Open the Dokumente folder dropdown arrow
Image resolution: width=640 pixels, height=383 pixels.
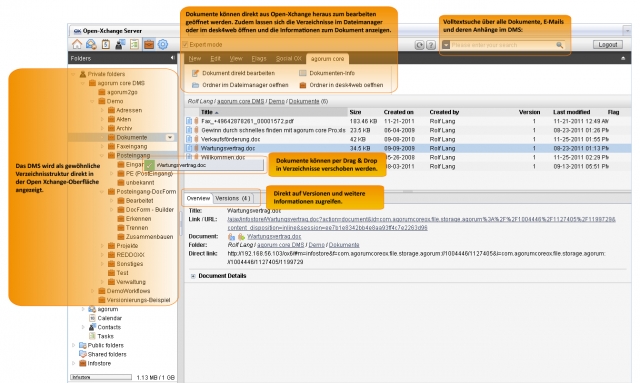[x=170, y=138]
